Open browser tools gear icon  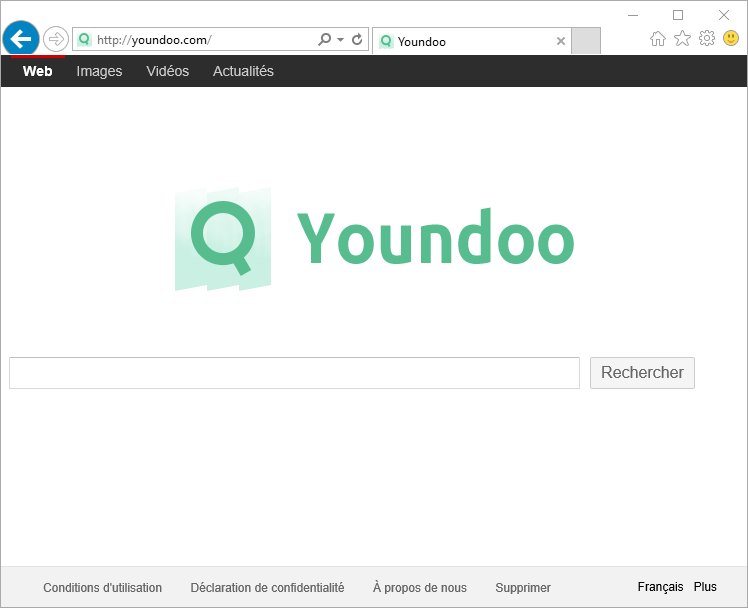tap(706, 38)
